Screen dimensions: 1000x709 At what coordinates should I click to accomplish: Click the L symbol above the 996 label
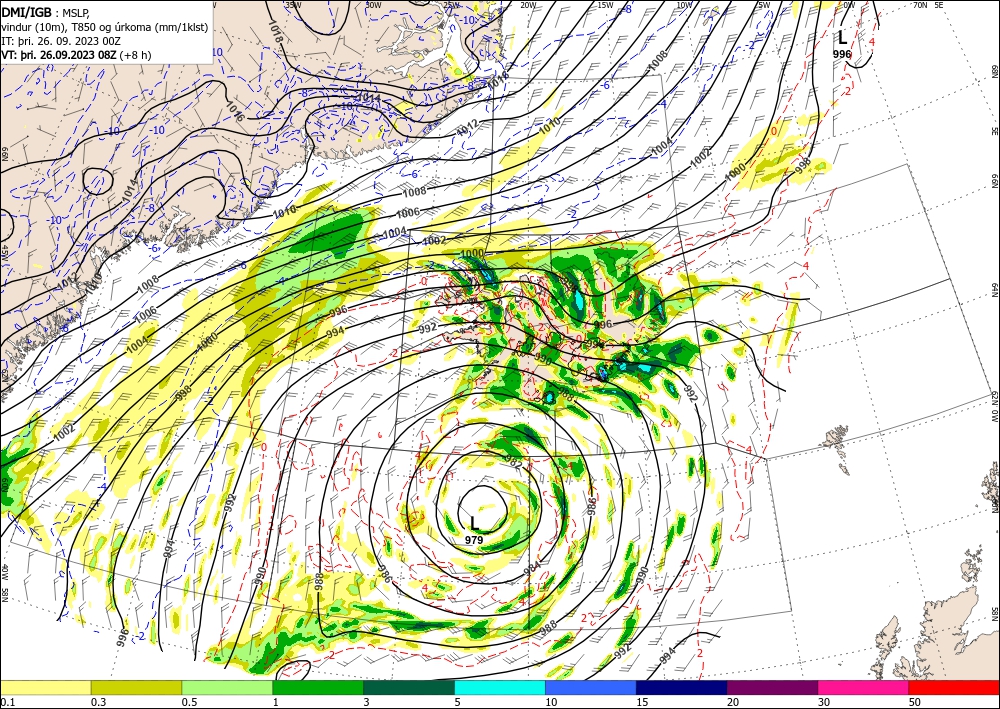842,38
